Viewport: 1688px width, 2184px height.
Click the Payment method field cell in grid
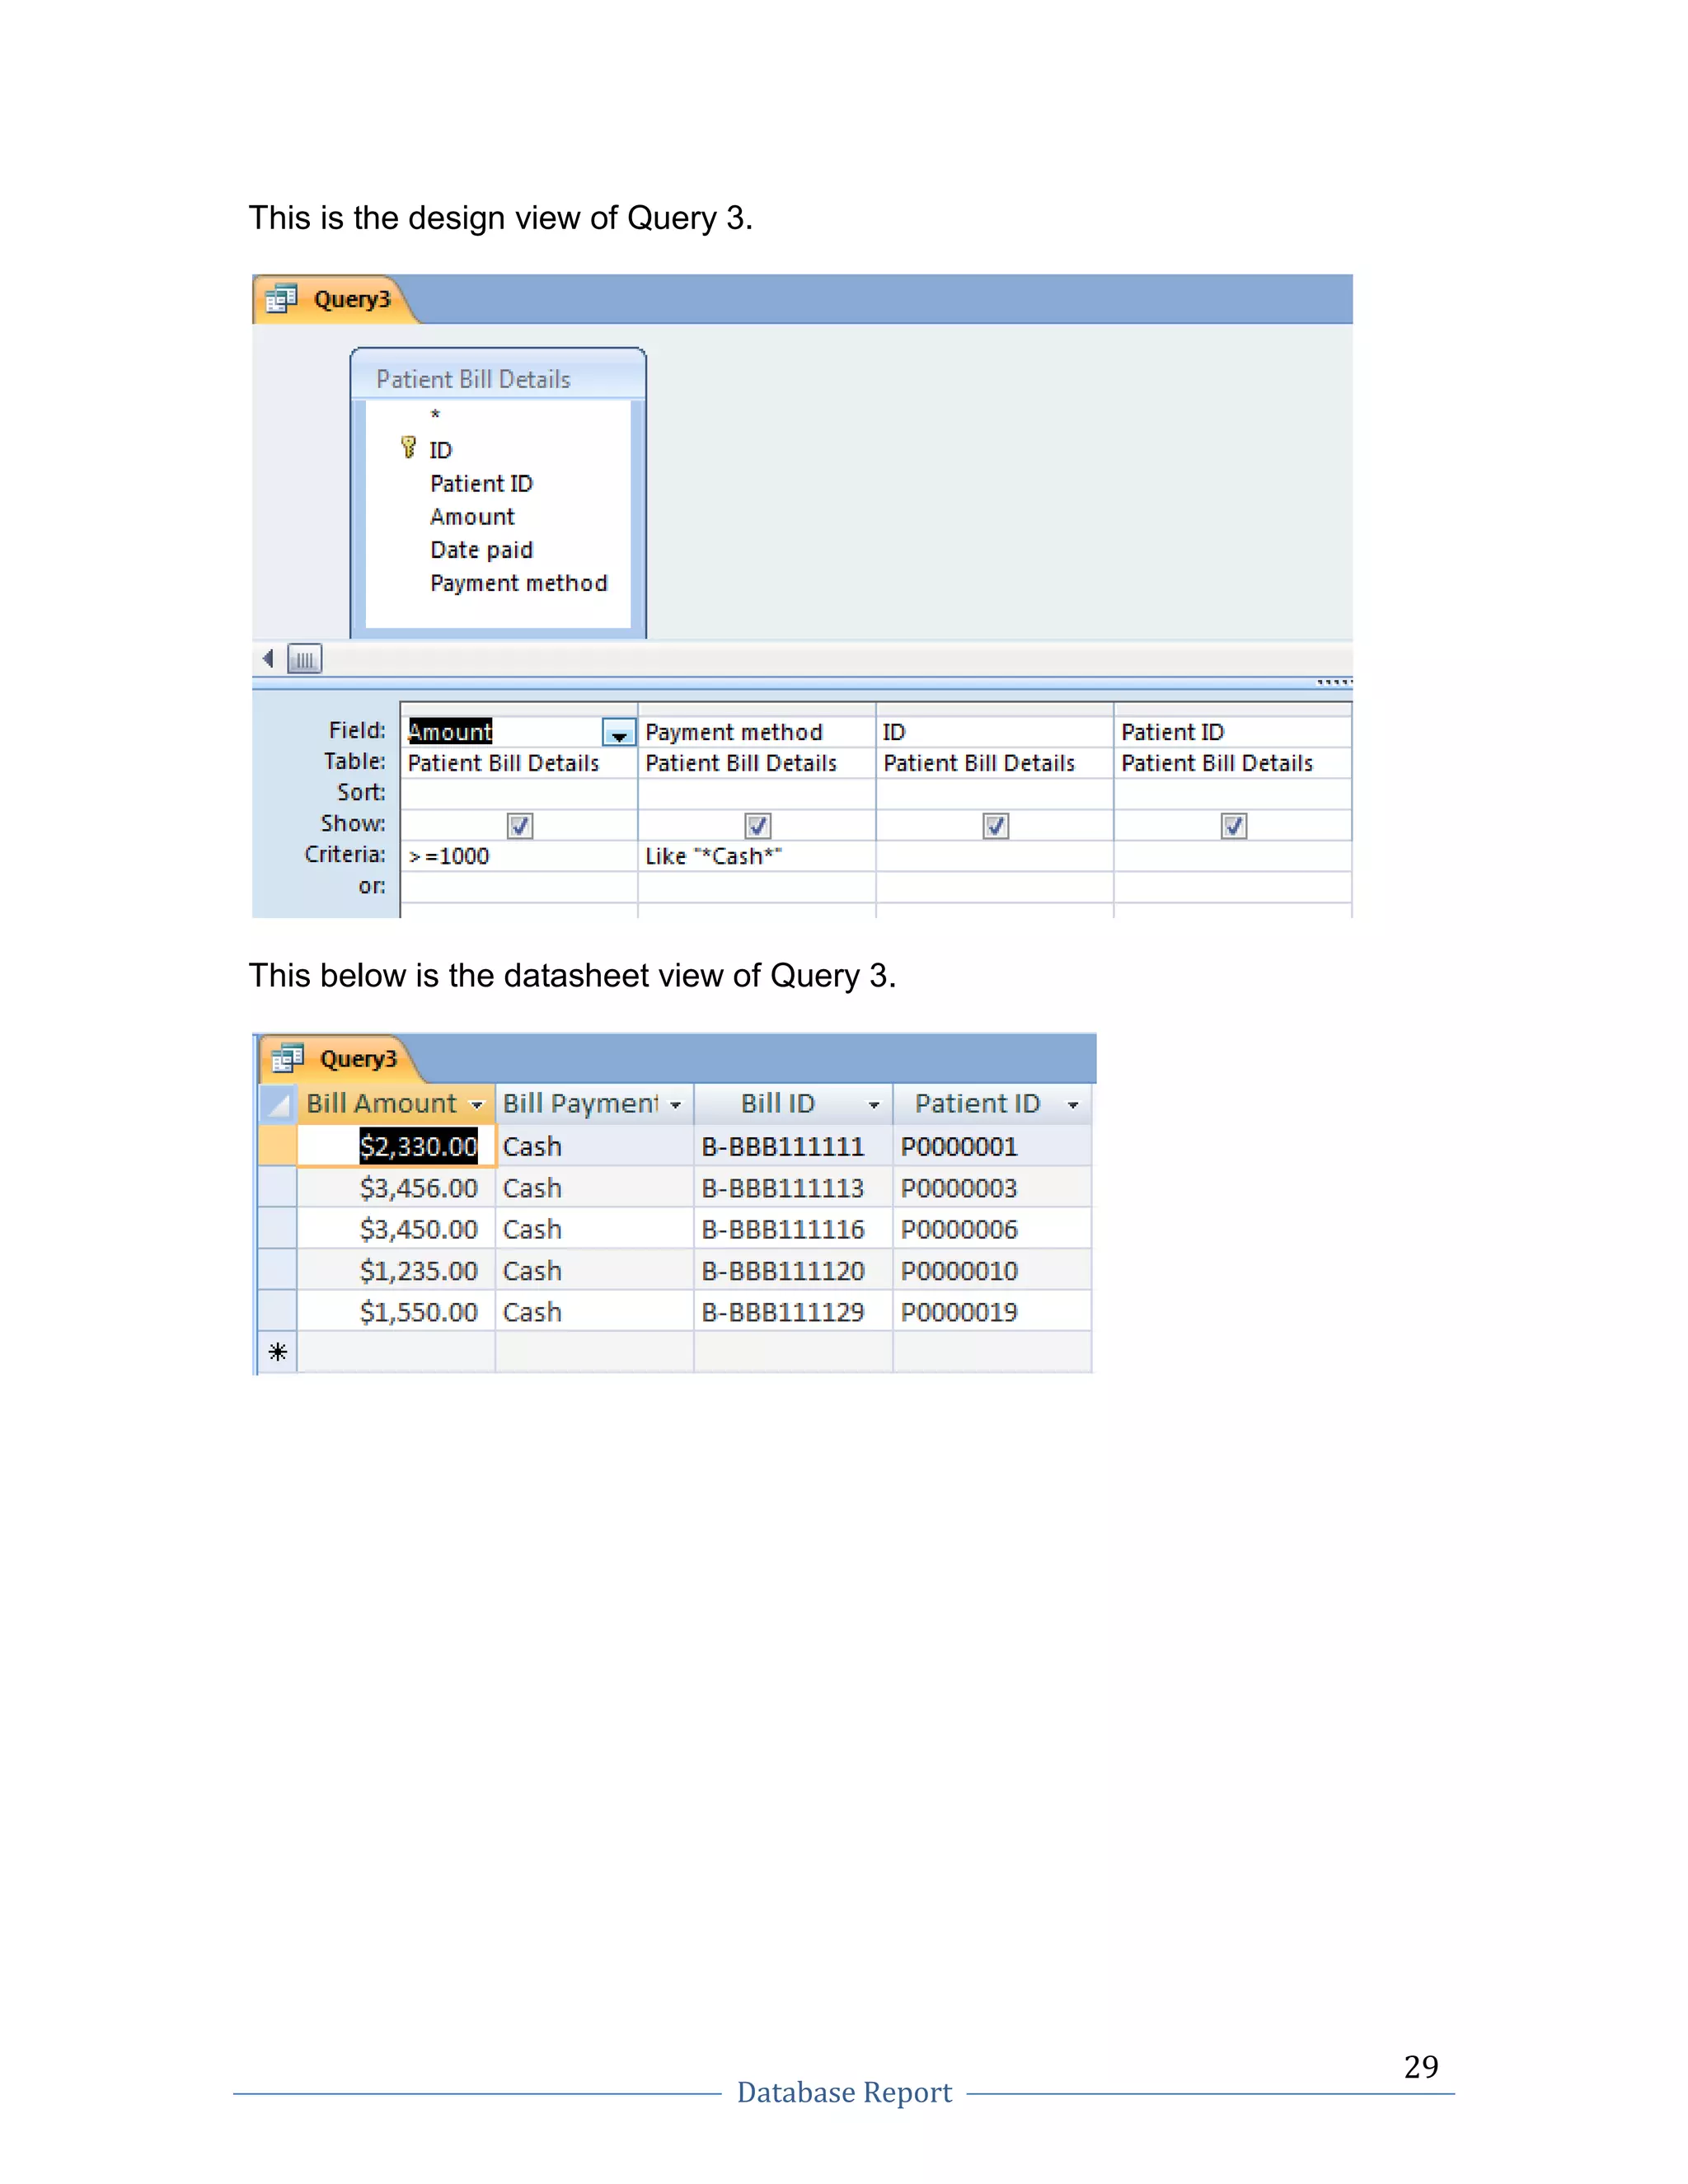[x=757, y=732]
